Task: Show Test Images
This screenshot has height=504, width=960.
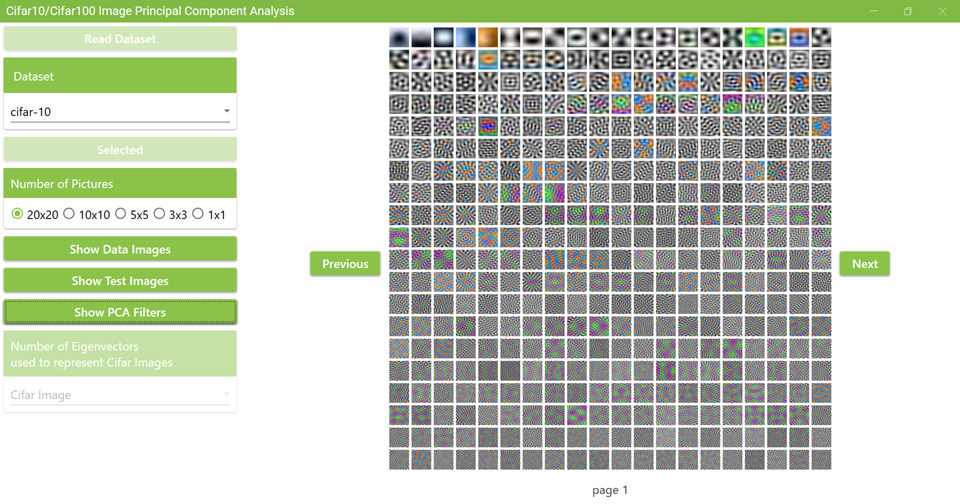Action: point(120,280)
